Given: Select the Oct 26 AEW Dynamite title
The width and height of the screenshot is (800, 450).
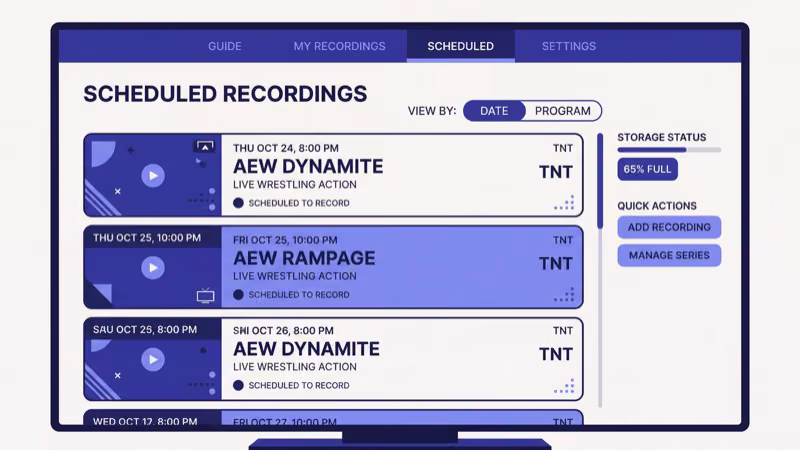Looking at the screenshot, I should pos(306,349).
